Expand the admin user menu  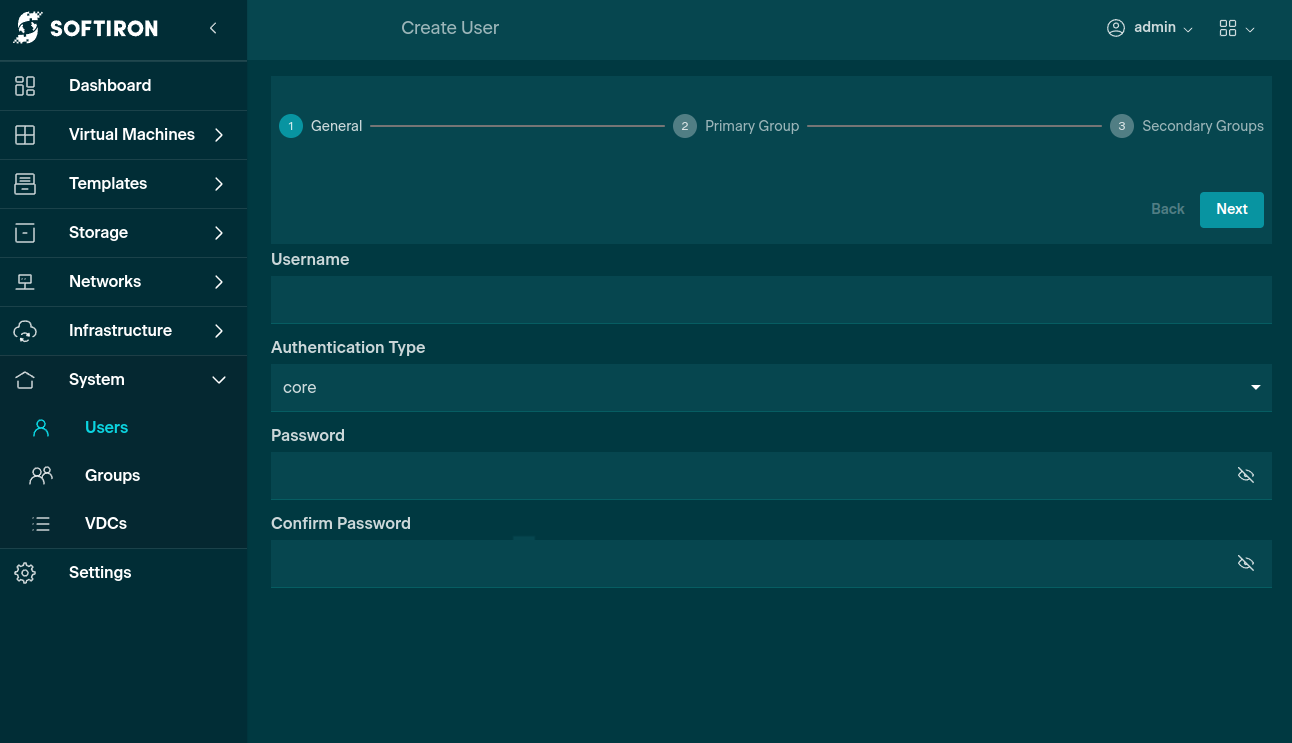[x=1150, y=28]
